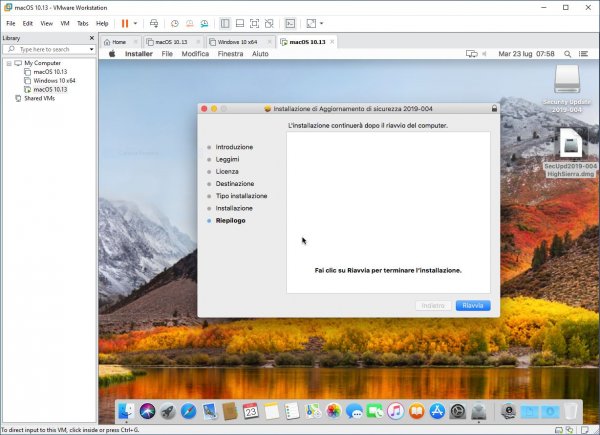Expand the power options dropdown arrow
Viewport: 600px width, 435px height.
137,23
